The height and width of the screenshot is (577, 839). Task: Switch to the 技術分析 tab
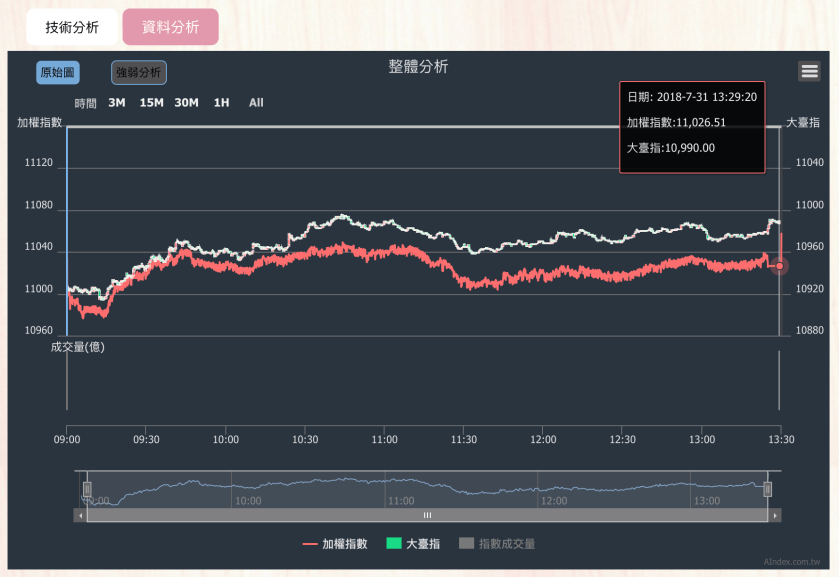click(x=70, y=27)
